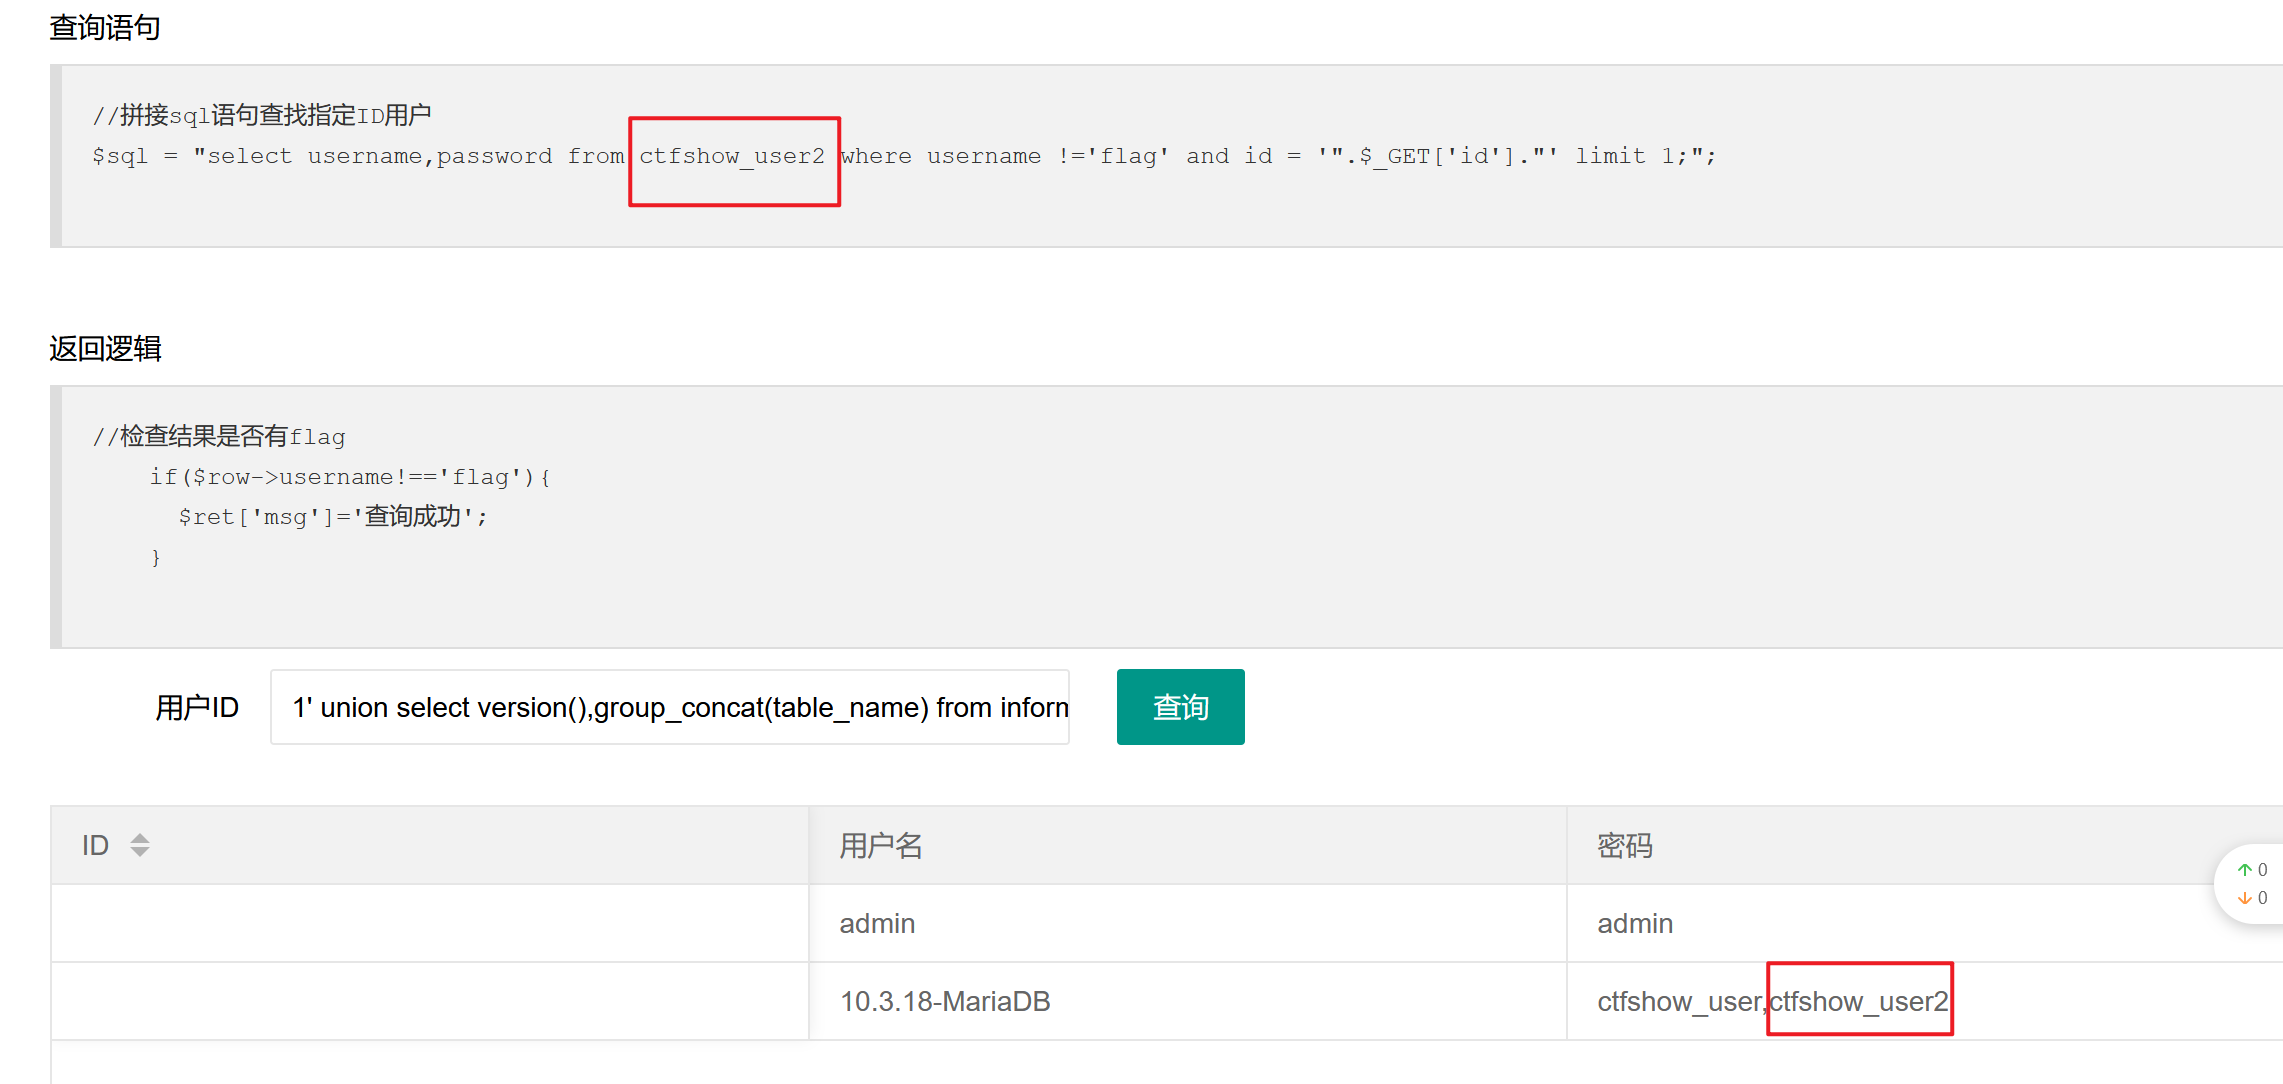2283x1084 pixels.
Task: Click the //拼接sql语句查找指定ID用户 comment line
Action: (262, 116)
